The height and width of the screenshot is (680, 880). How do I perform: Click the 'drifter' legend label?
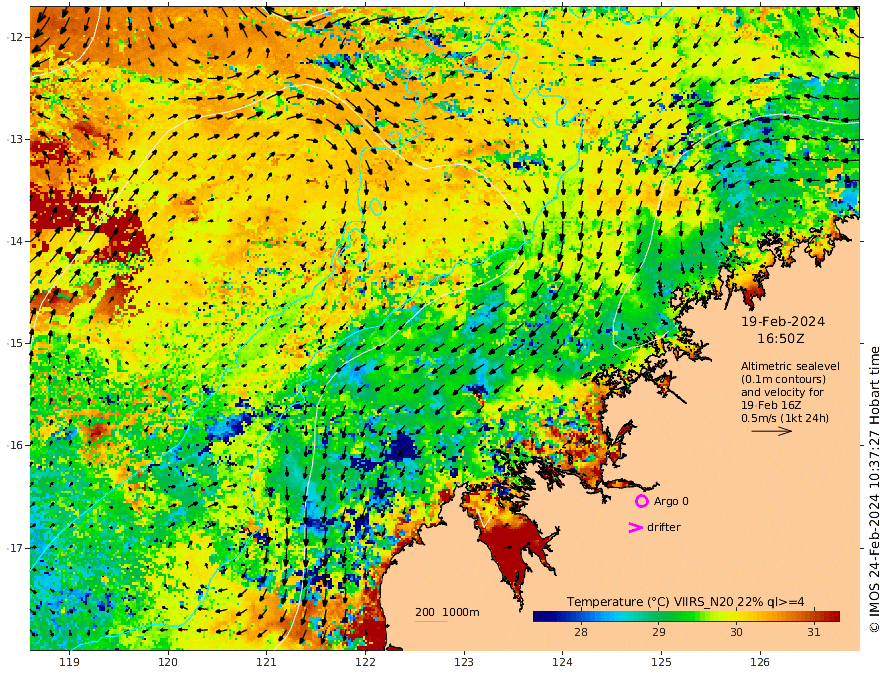(x=664, y=527)
